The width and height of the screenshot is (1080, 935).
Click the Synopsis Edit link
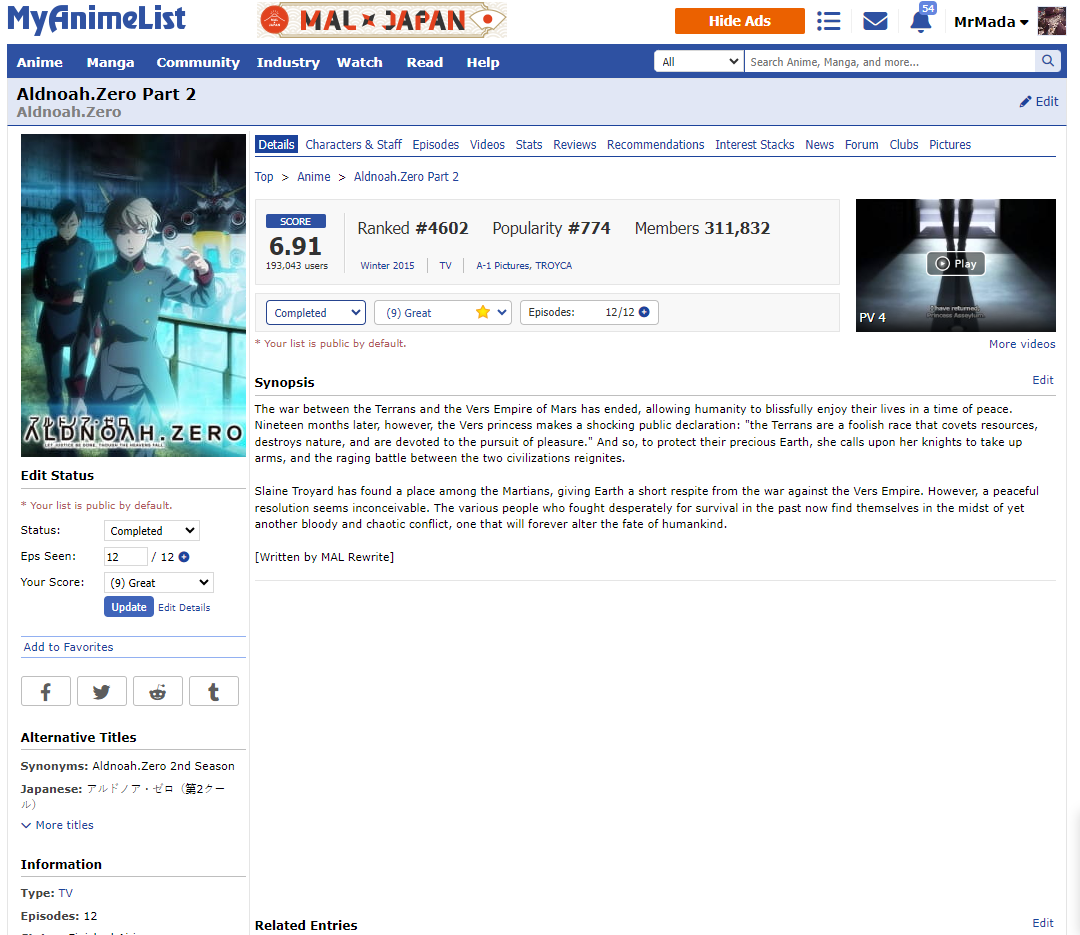click(1043, 380)
